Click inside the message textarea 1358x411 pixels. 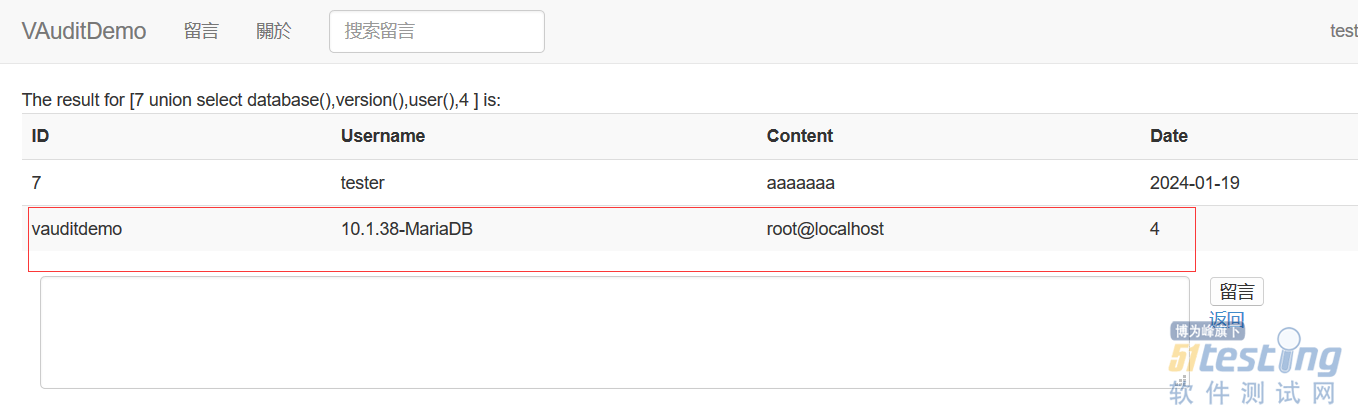click(x=615, y=332)
